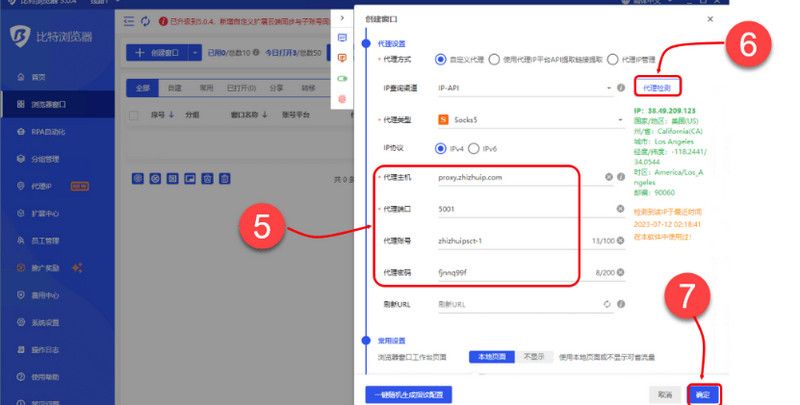Click the refresh sync icon in top bar
This screenshot has height=405, width=800.
(147, 20)
